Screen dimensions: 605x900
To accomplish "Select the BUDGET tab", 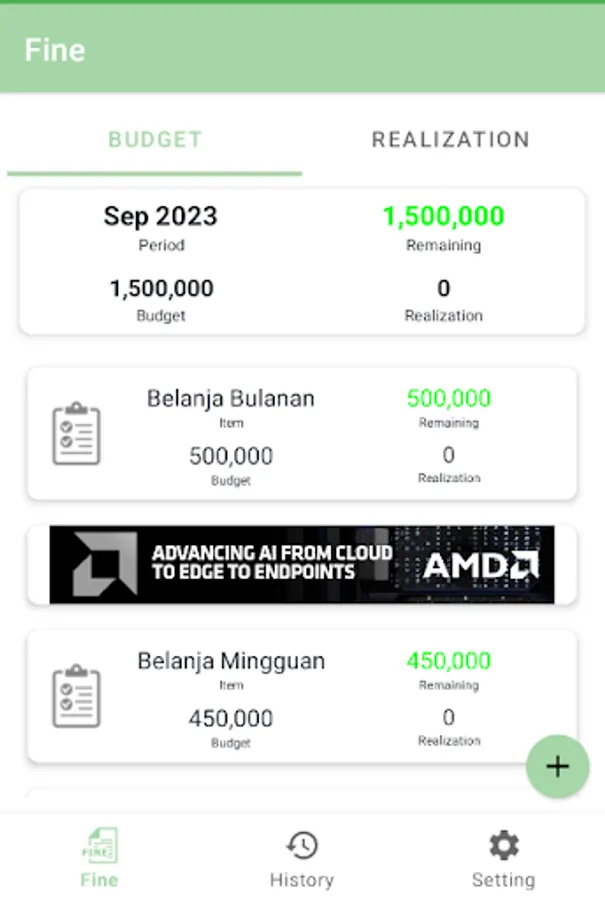I will (x=155, y=140).
